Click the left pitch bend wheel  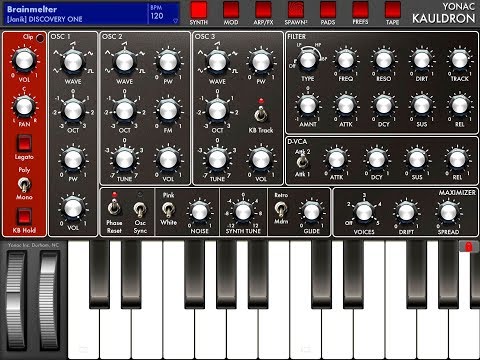pyautogui.click(x=16, y=301)
